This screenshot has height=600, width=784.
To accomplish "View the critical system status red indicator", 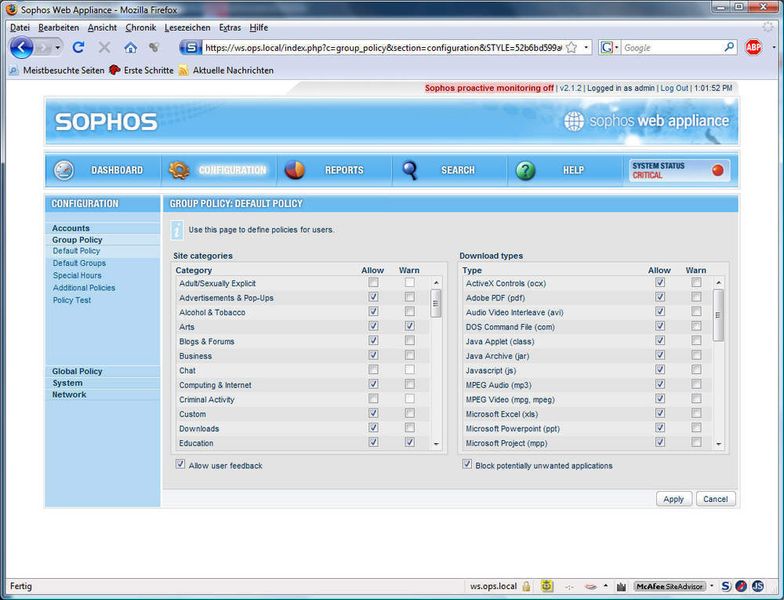I will click(x=718, y=170).
